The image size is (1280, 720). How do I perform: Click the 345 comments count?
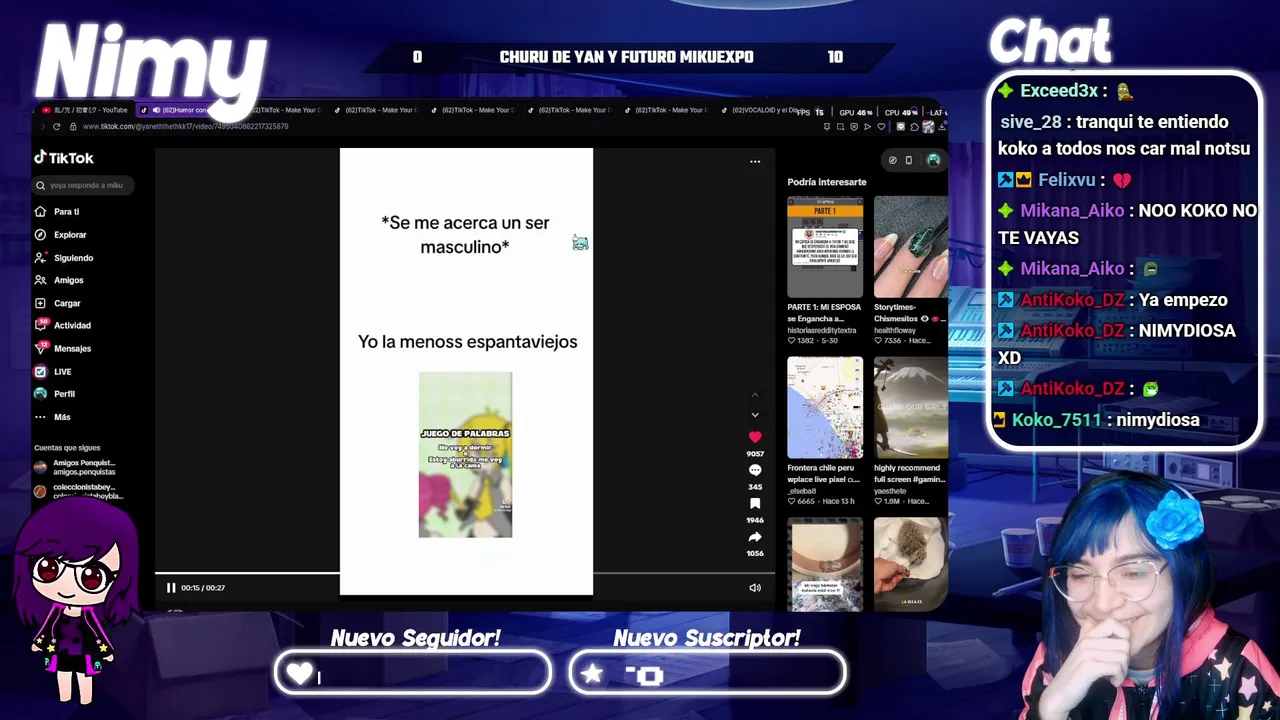(x=755, y=487)
